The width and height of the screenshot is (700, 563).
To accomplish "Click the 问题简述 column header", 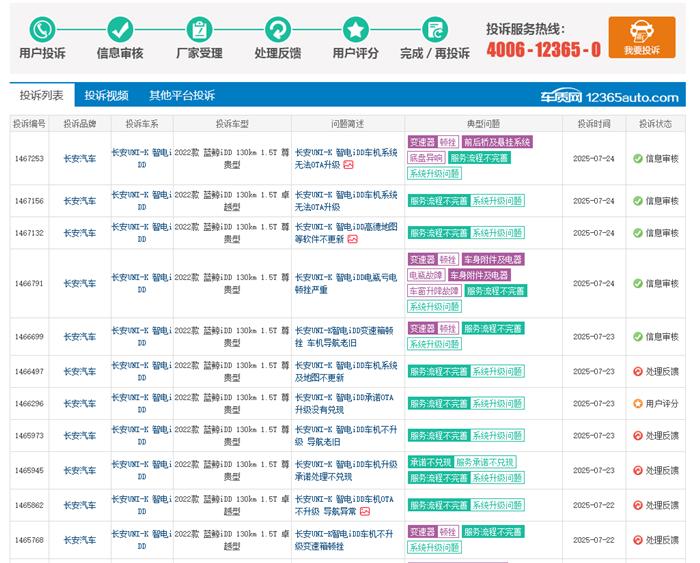I will (x=347, y=124).
